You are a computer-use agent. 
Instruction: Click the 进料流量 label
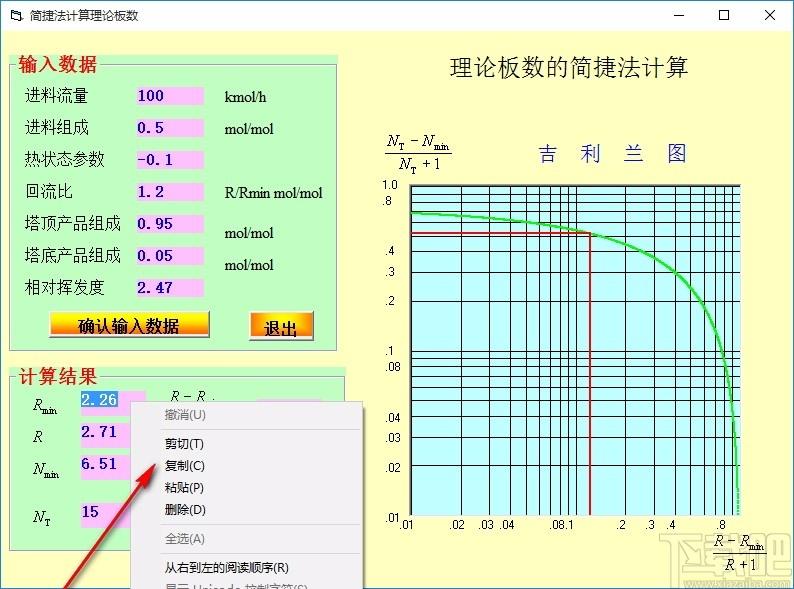pyautogui.click(x=57, y=95)
